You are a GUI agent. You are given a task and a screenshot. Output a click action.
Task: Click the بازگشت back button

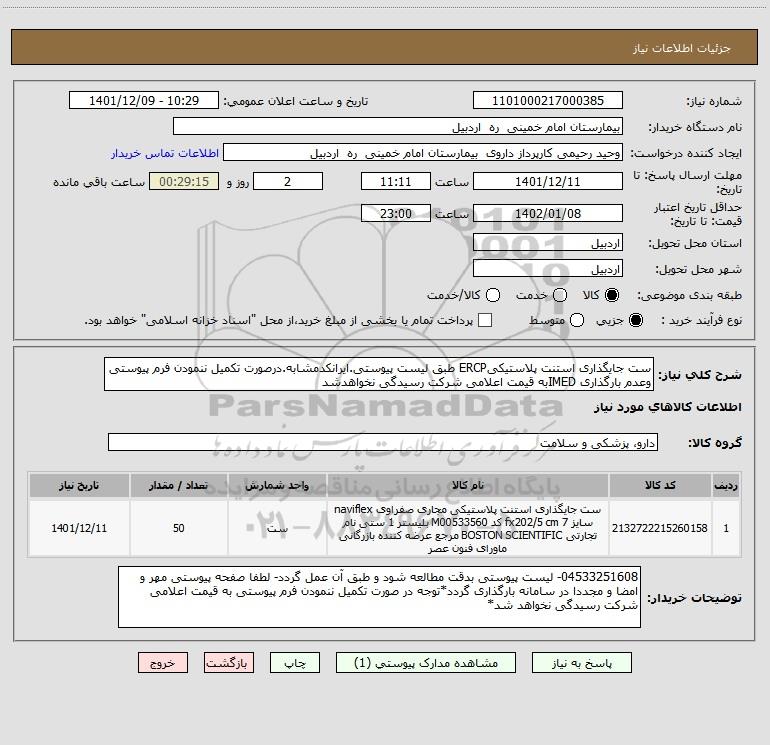click(229, 663)
